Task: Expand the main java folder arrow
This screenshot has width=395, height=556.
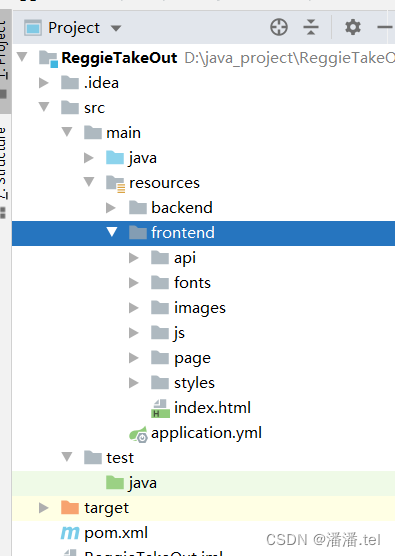Action: click(89, 158)
